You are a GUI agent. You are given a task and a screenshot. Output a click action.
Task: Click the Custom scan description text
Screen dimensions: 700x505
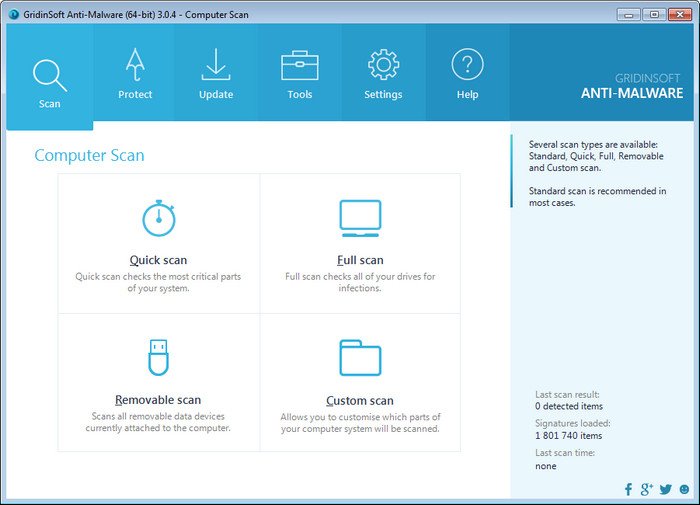click(x=360, y=423)
